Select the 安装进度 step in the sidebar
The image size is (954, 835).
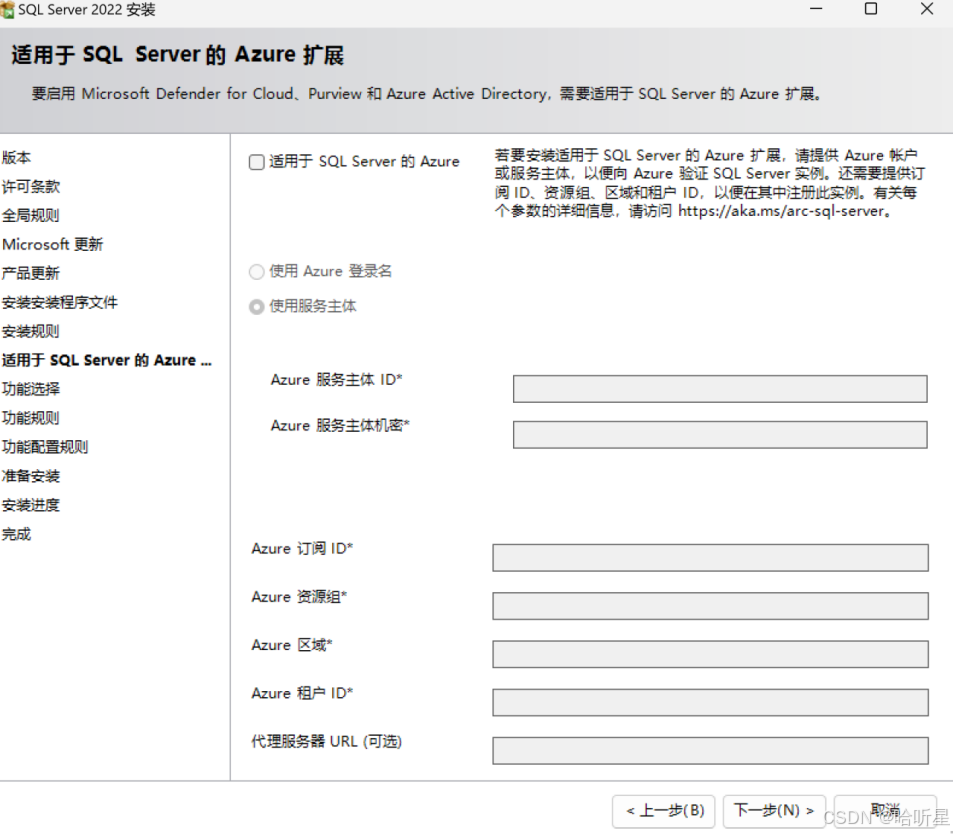coord(31,505)
